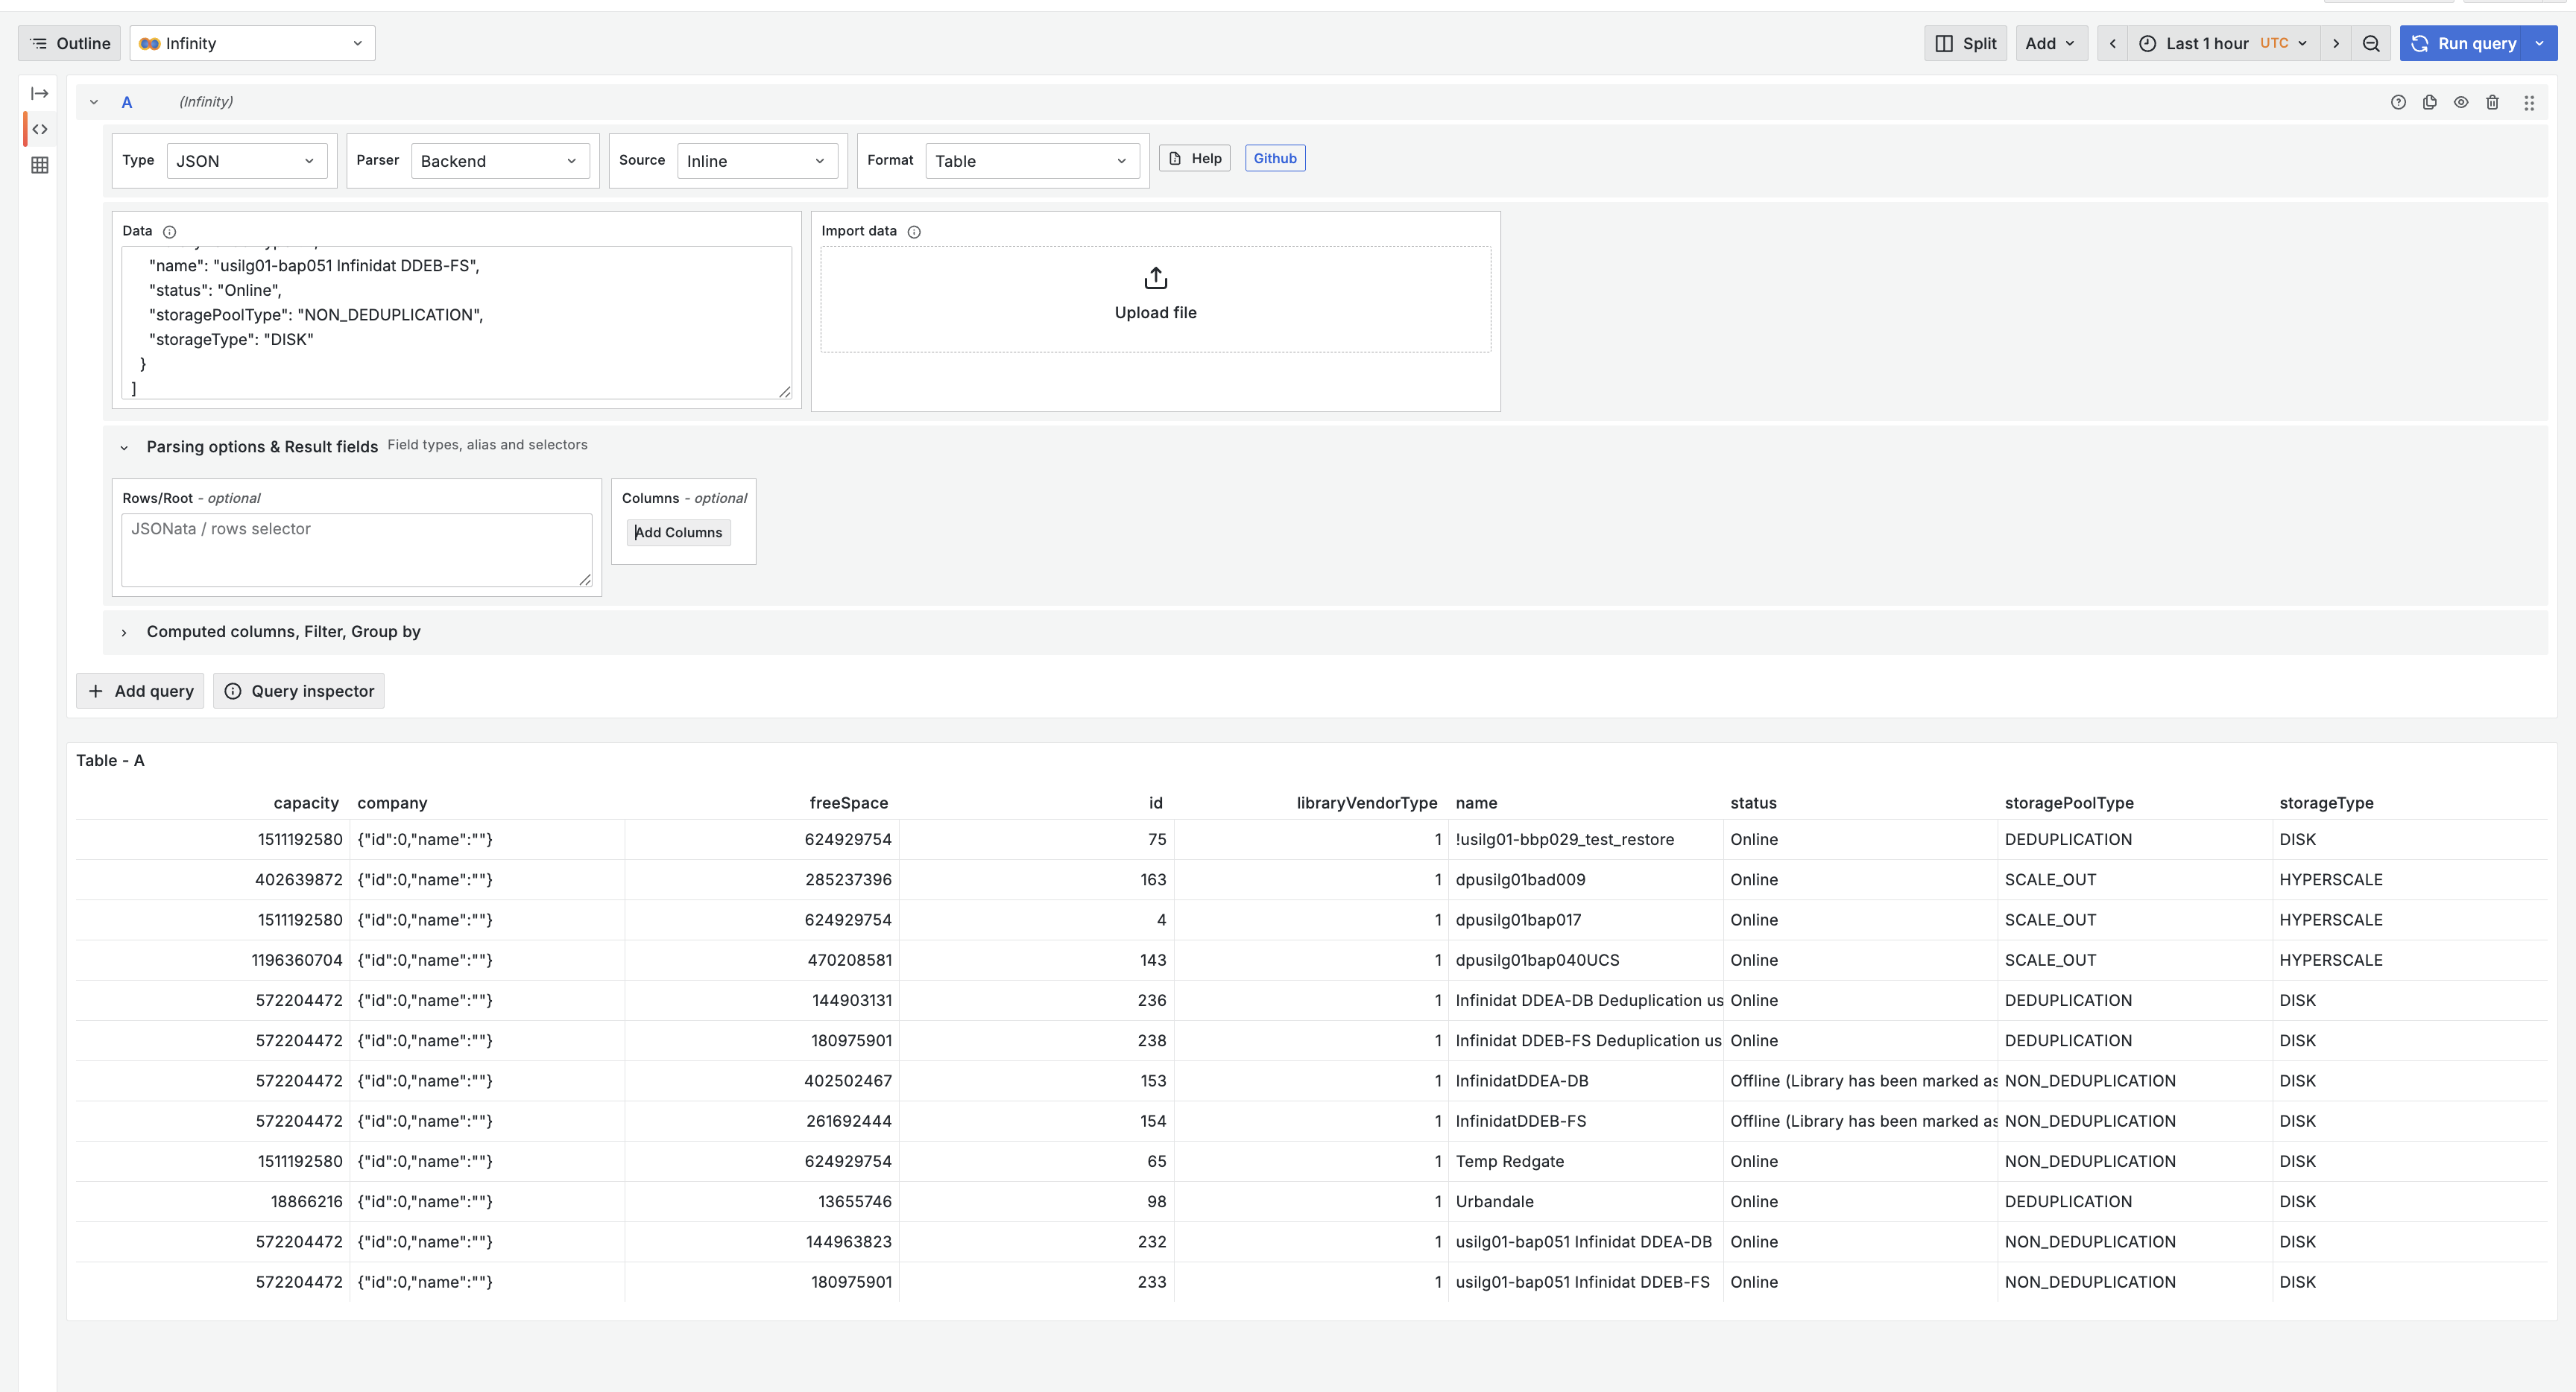Click the drag handle dots icon
This screenshot has width=2576, height=1392.
[x=2529, y=102]
